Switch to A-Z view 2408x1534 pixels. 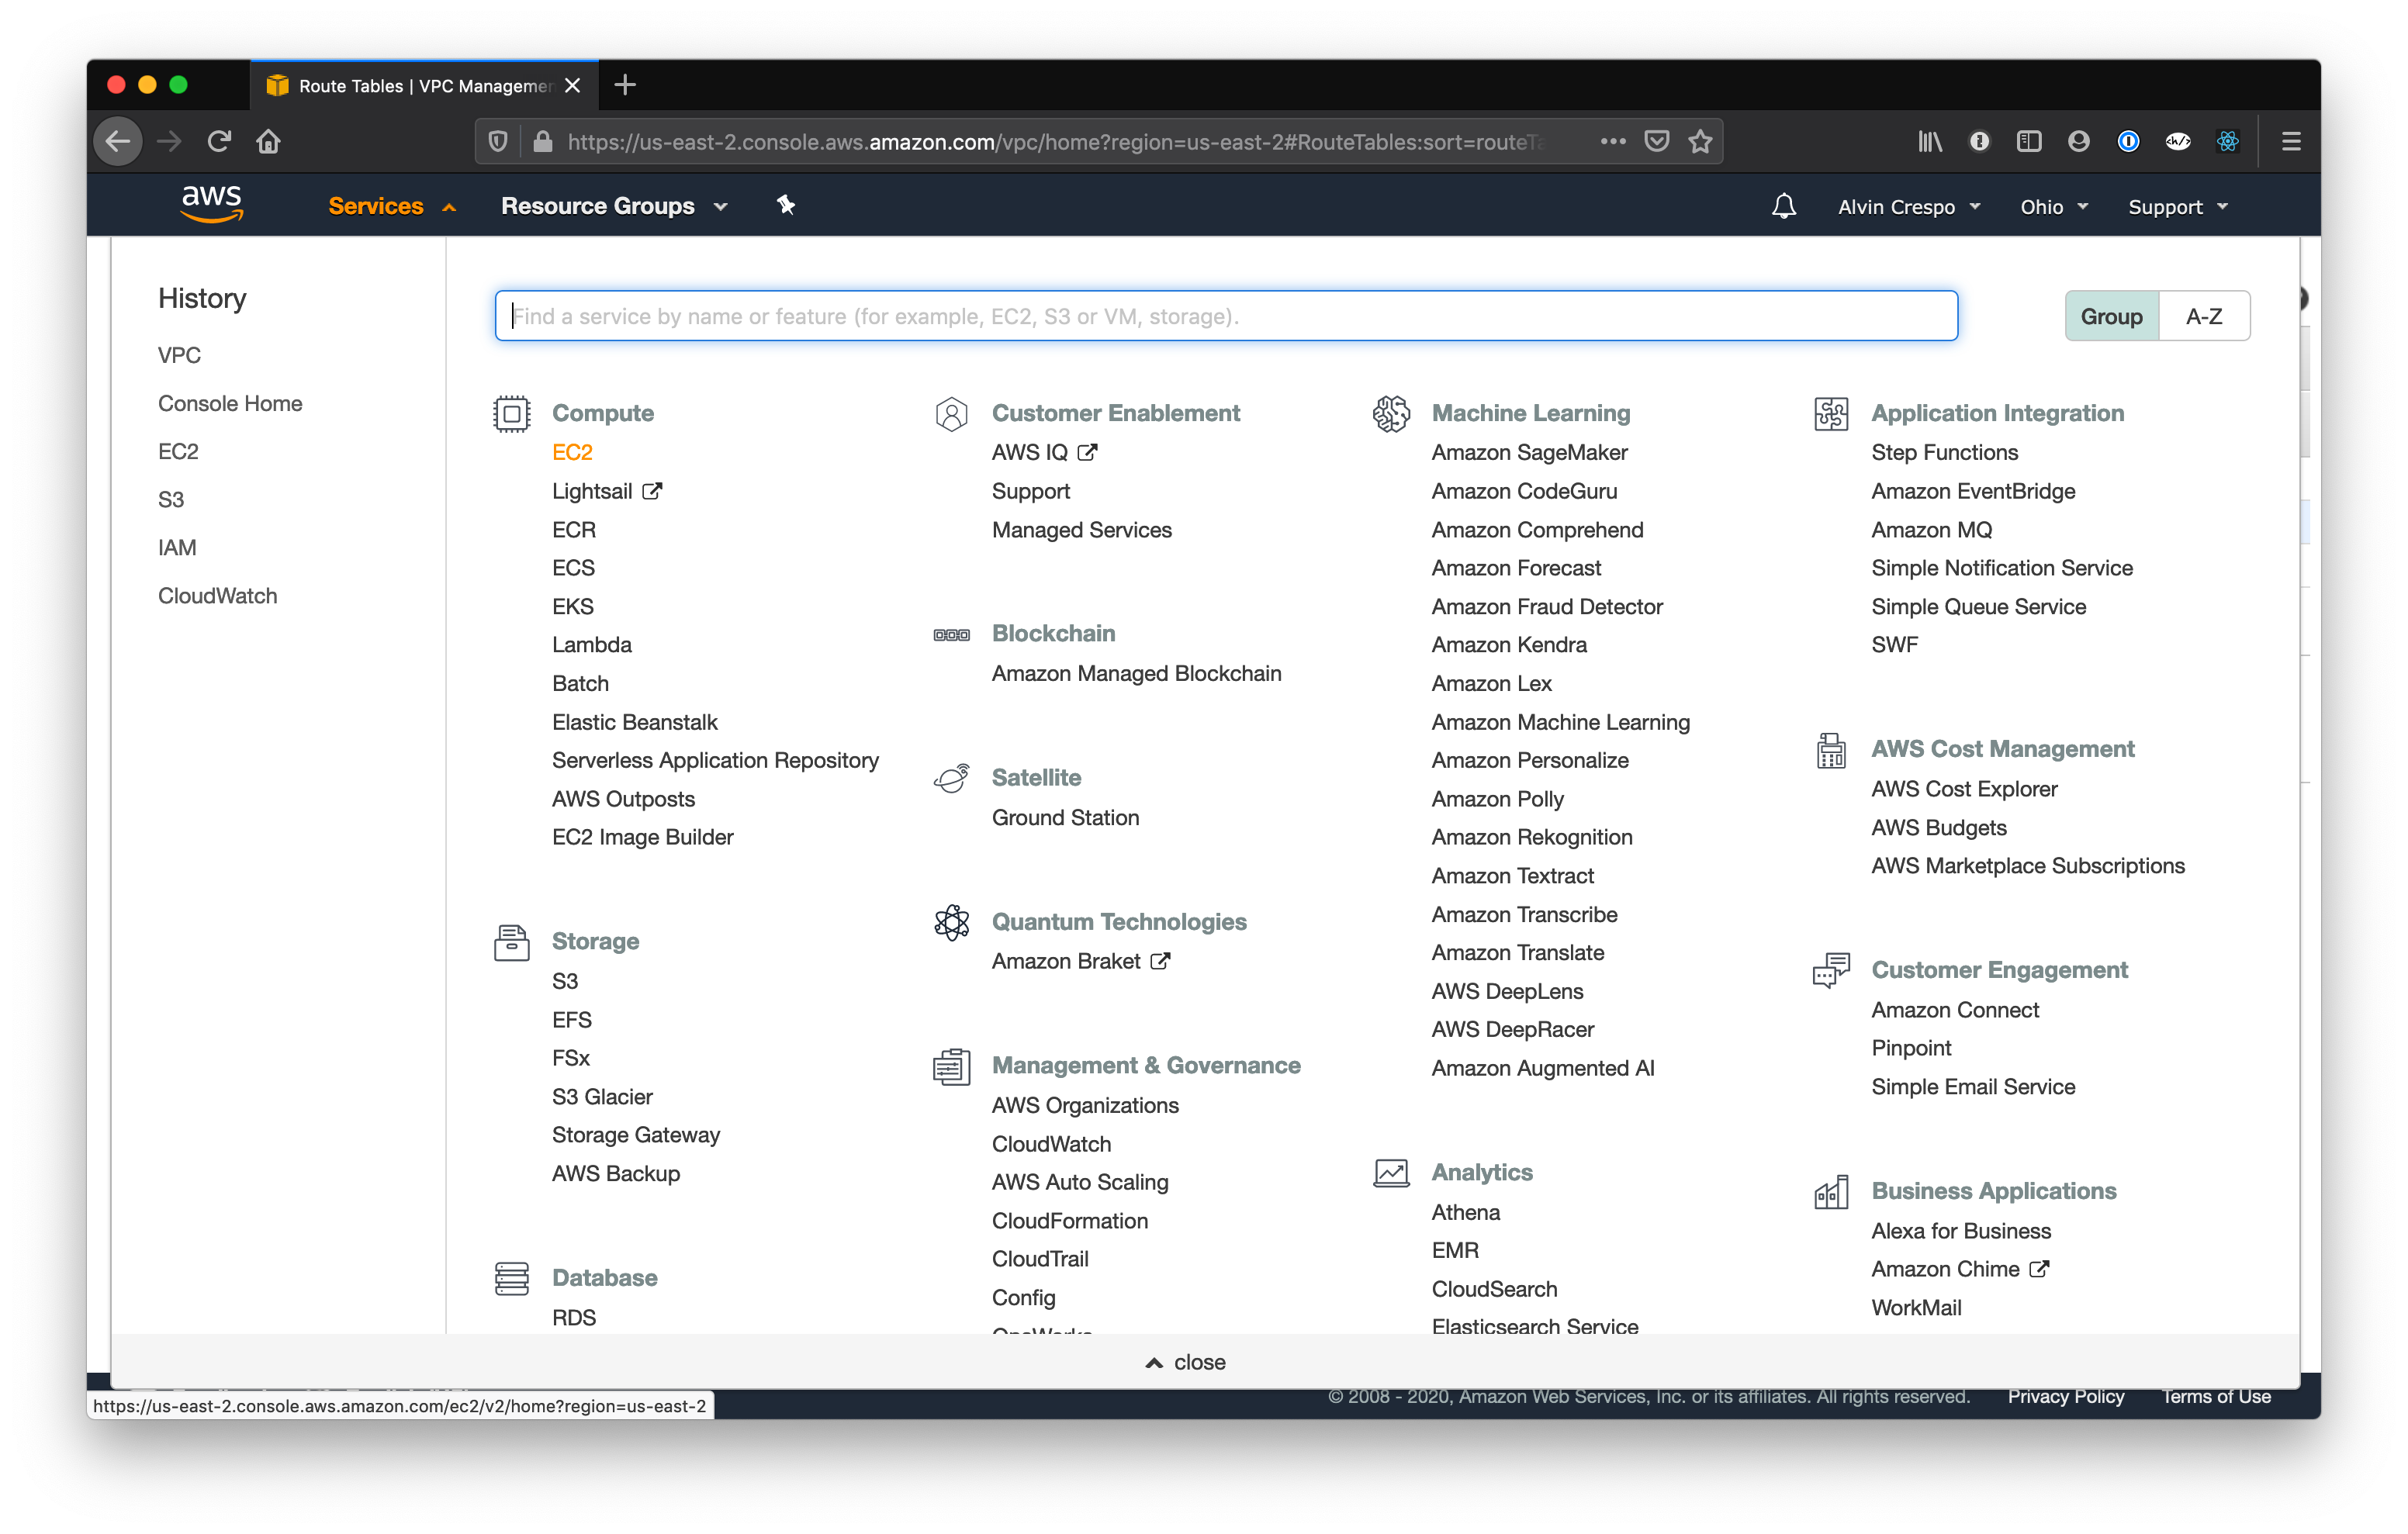click(x=2204, y=315)
